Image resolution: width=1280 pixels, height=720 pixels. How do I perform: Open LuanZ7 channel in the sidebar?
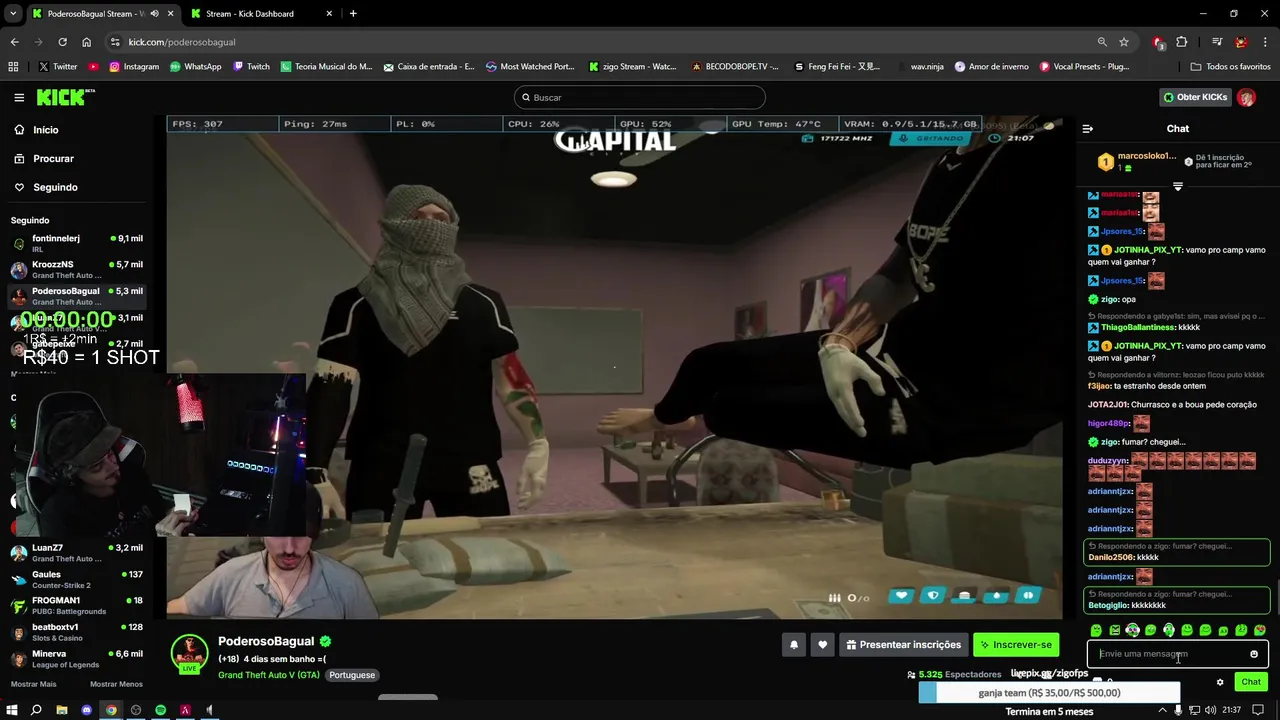[x=77, y=553]
